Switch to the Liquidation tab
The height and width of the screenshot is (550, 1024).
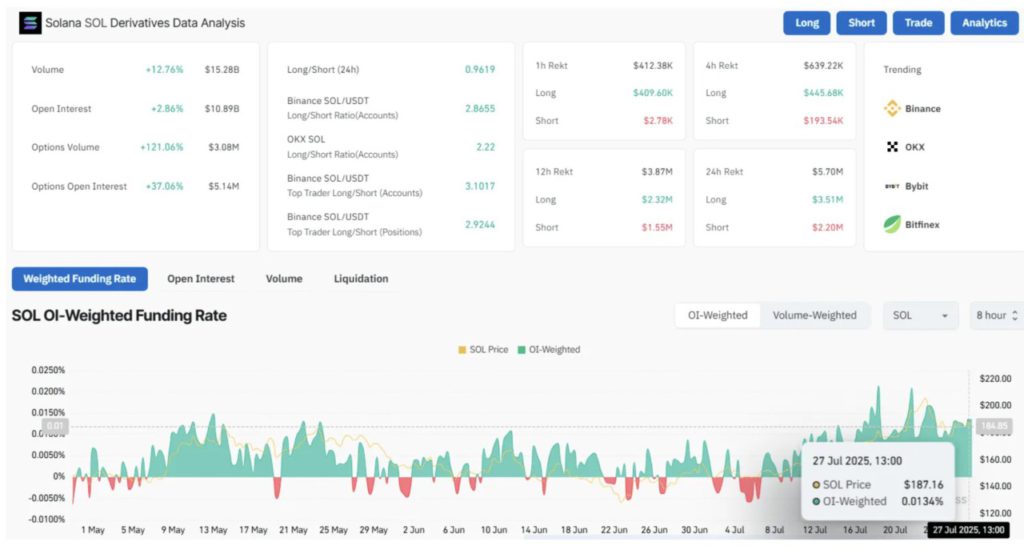coord(360,278)
